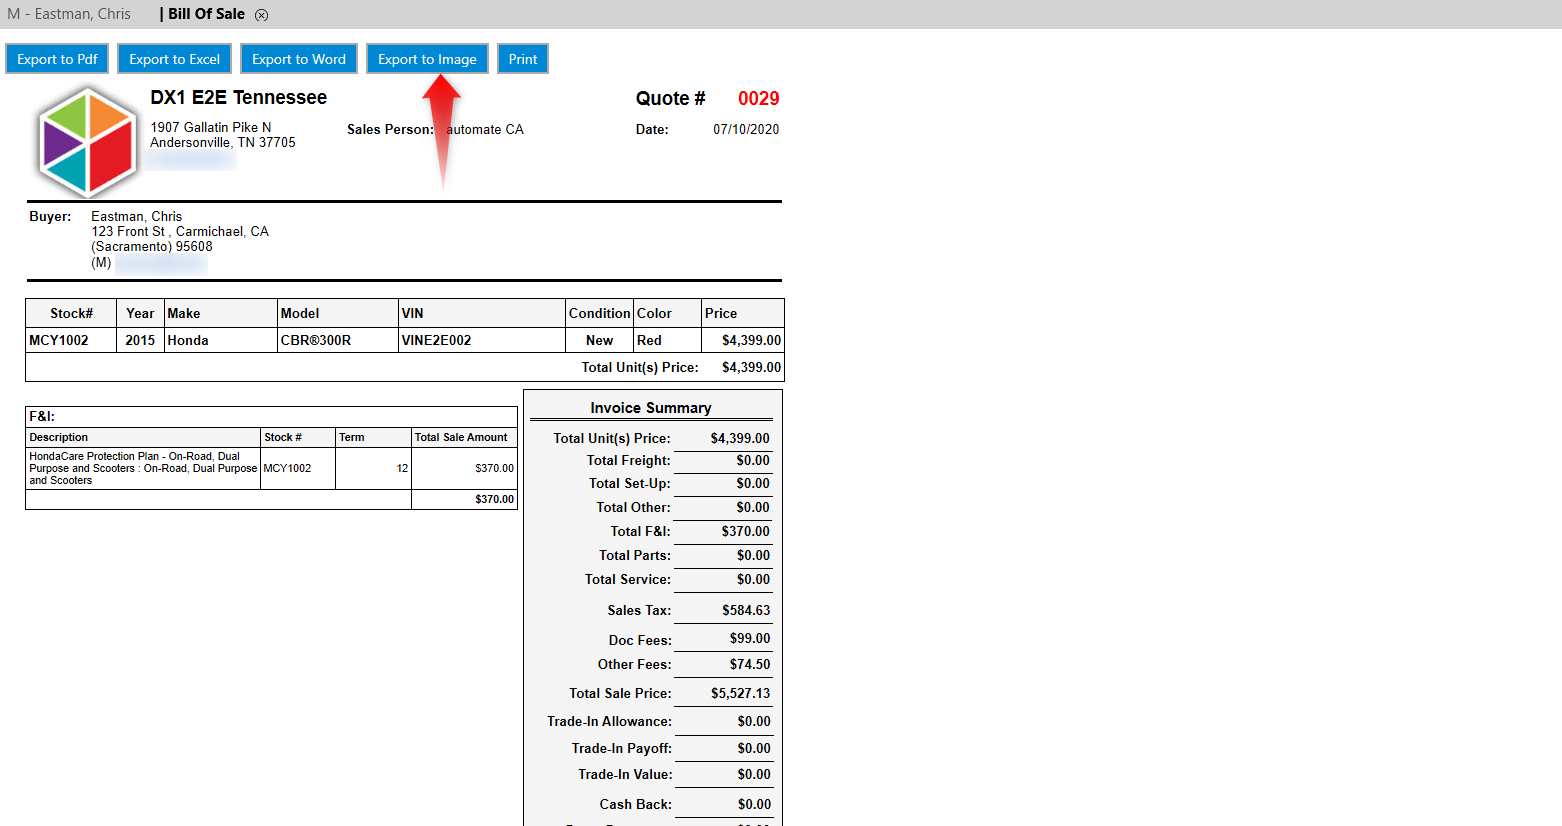The image size is (1562, 826).
Task: Click the Invoice Summary heading
Action: pos(651,408)
